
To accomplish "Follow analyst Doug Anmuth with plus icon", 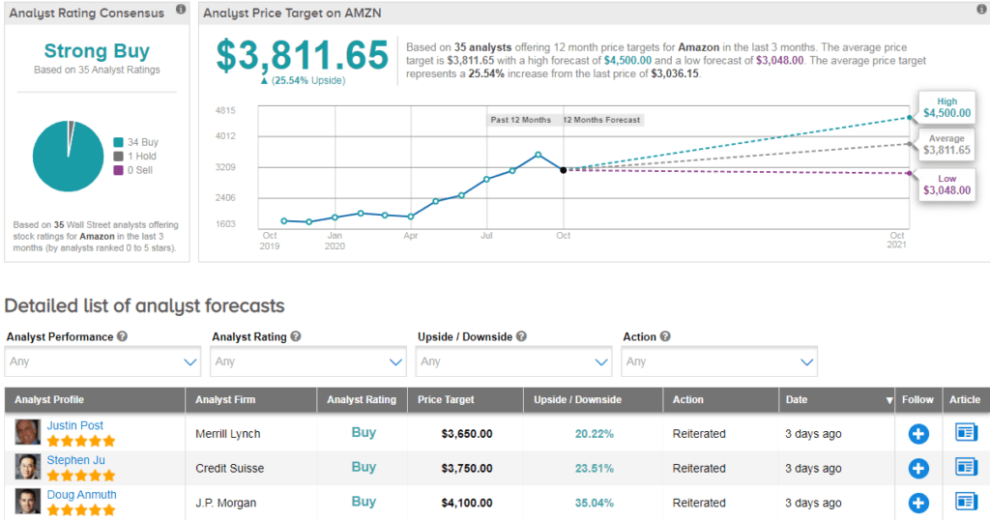I will (918, 503).
